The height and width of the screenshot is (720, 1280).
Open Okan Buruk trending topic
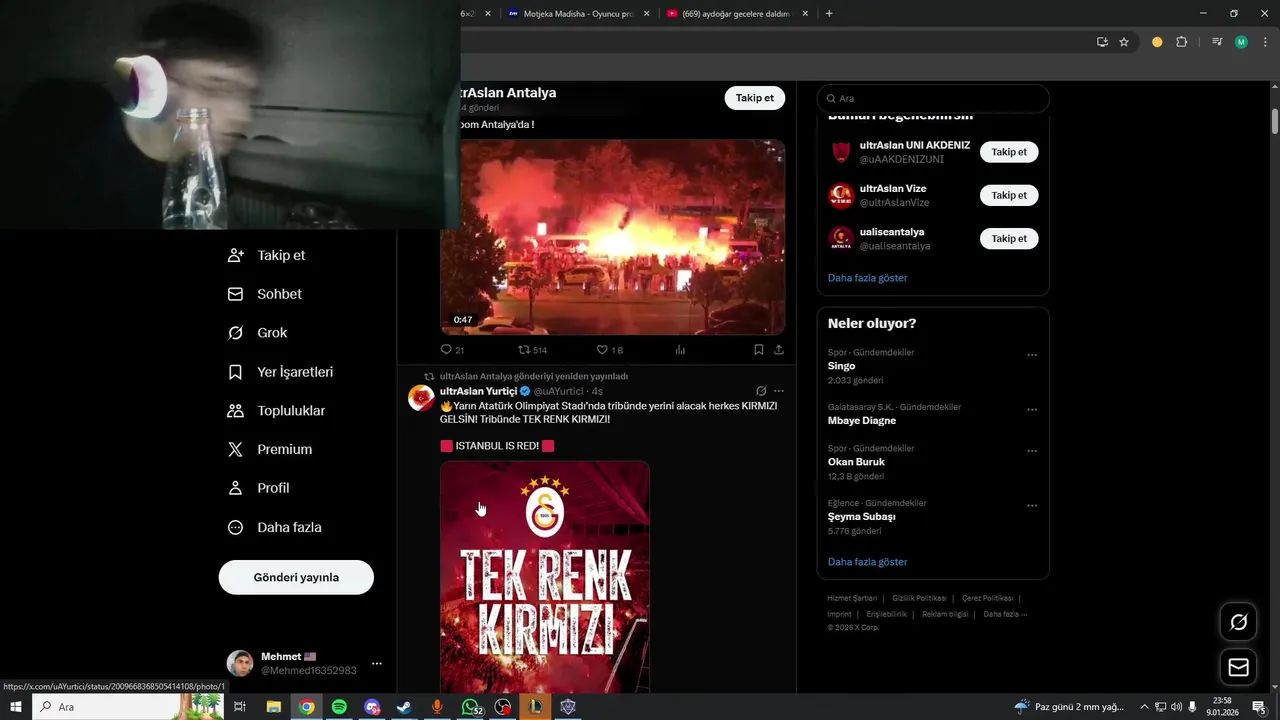coord(856,462)
